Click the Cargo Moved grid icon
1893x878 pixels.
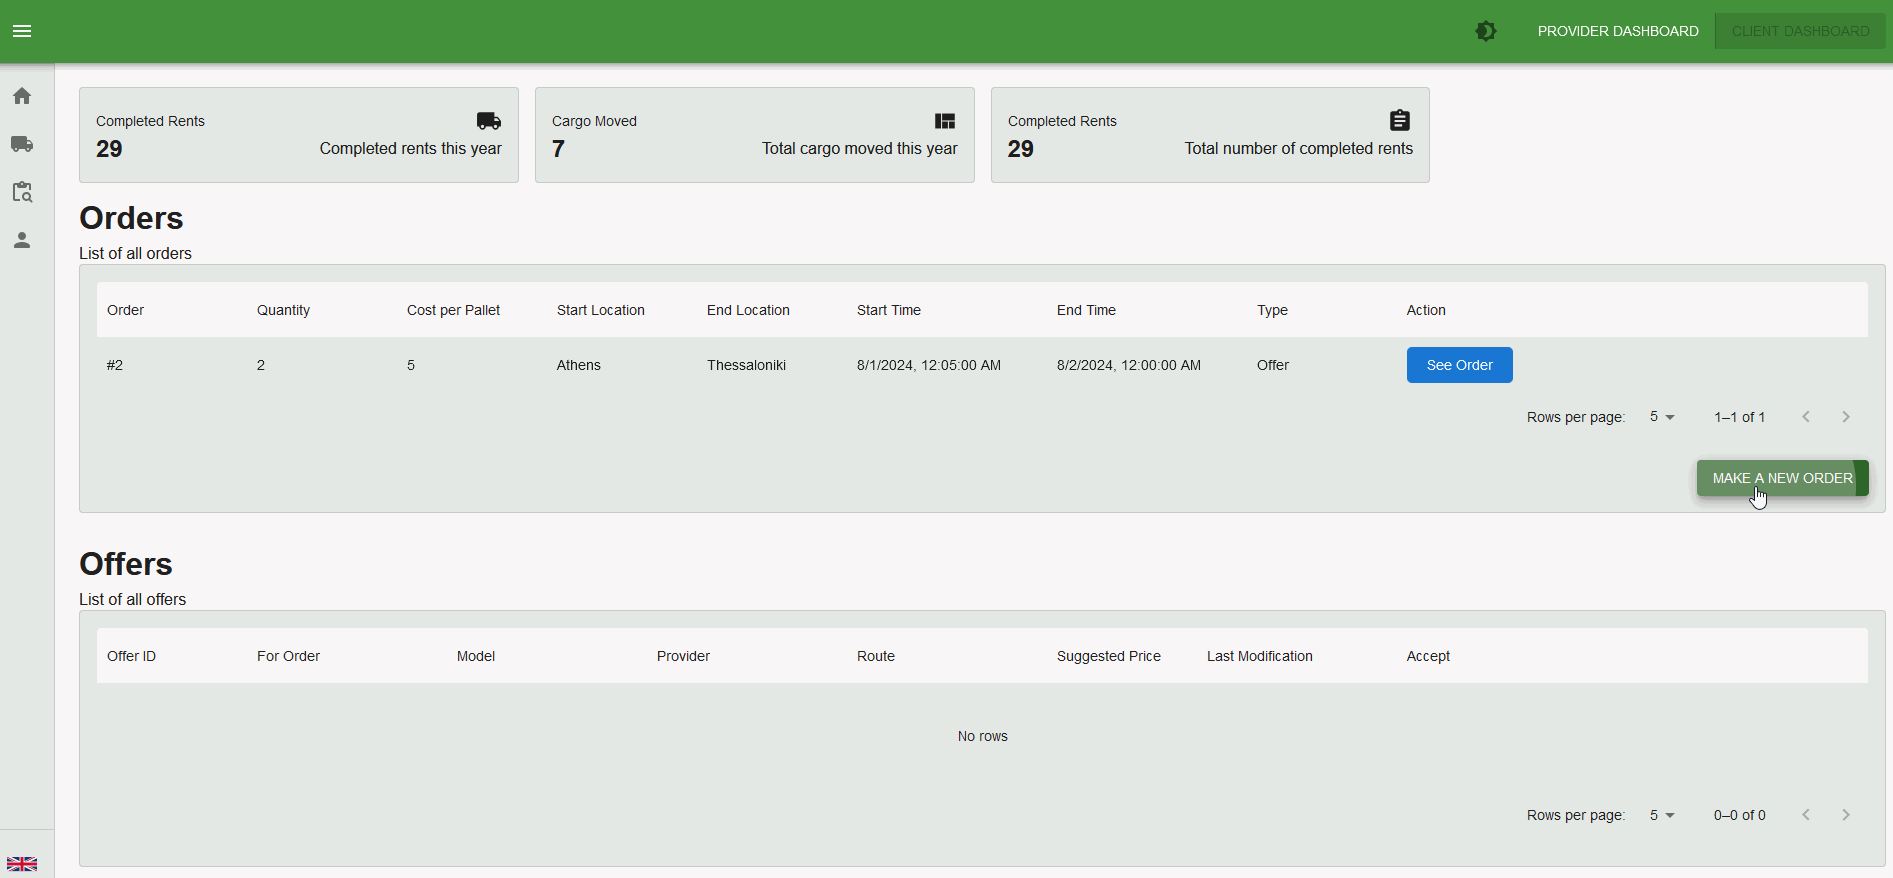click(x=945, y=121)
